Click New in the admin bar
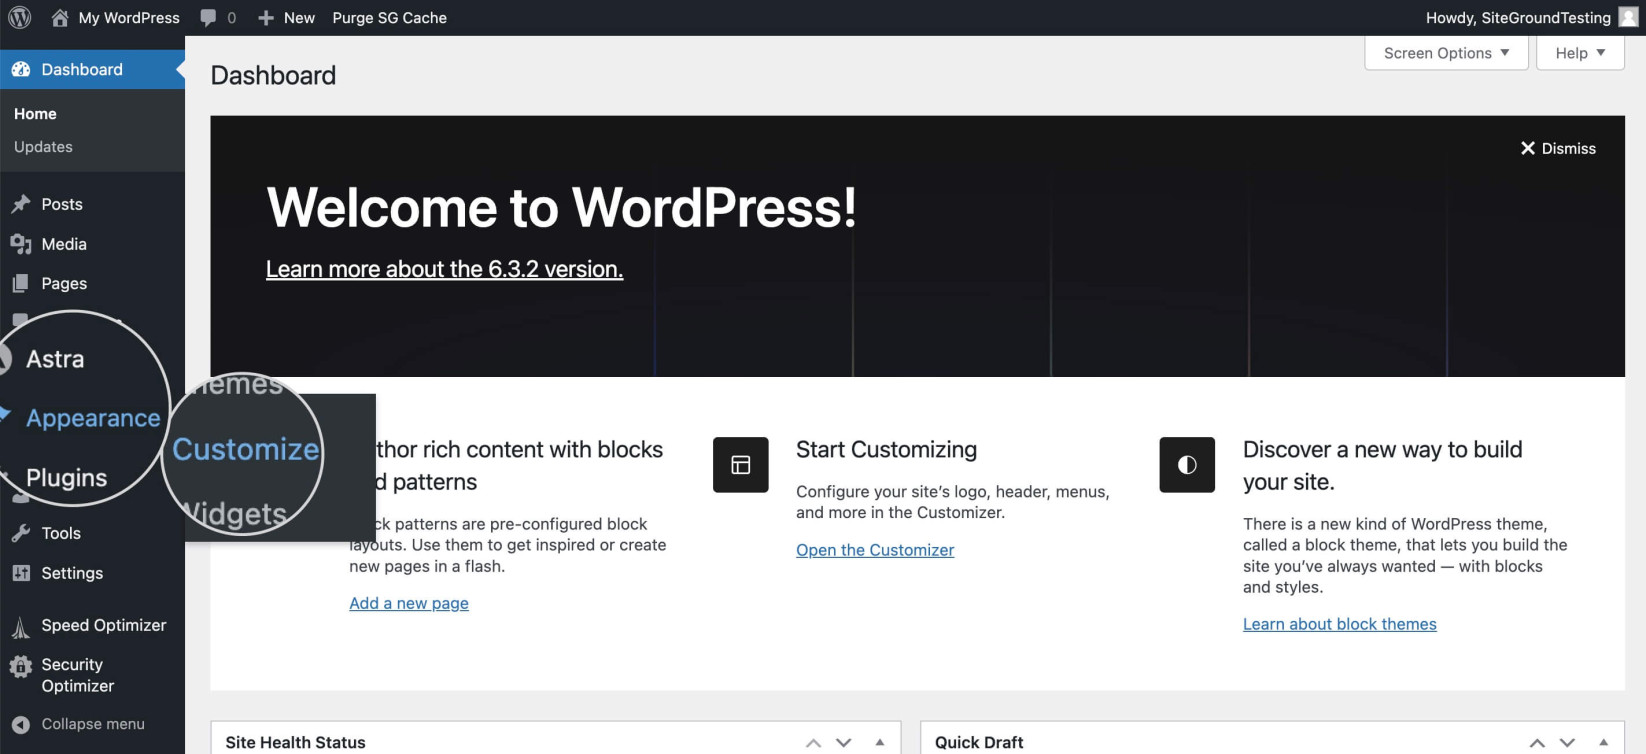Image resolution: width=1646 pixels, height=754 pixels. coord(286,18)
